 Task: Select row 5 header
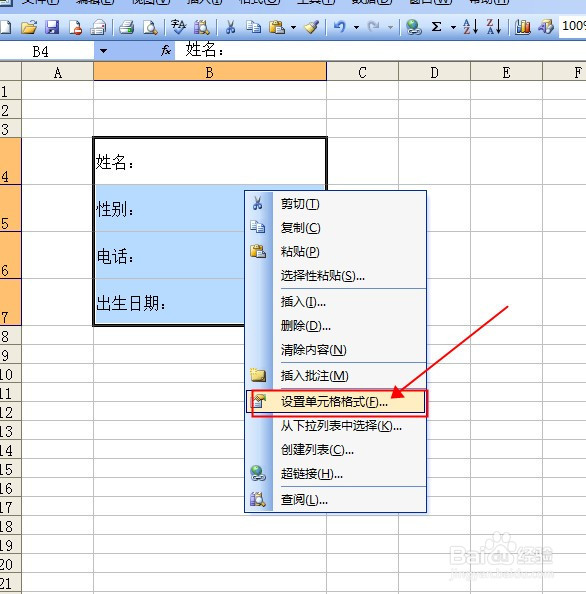point(10,208)
